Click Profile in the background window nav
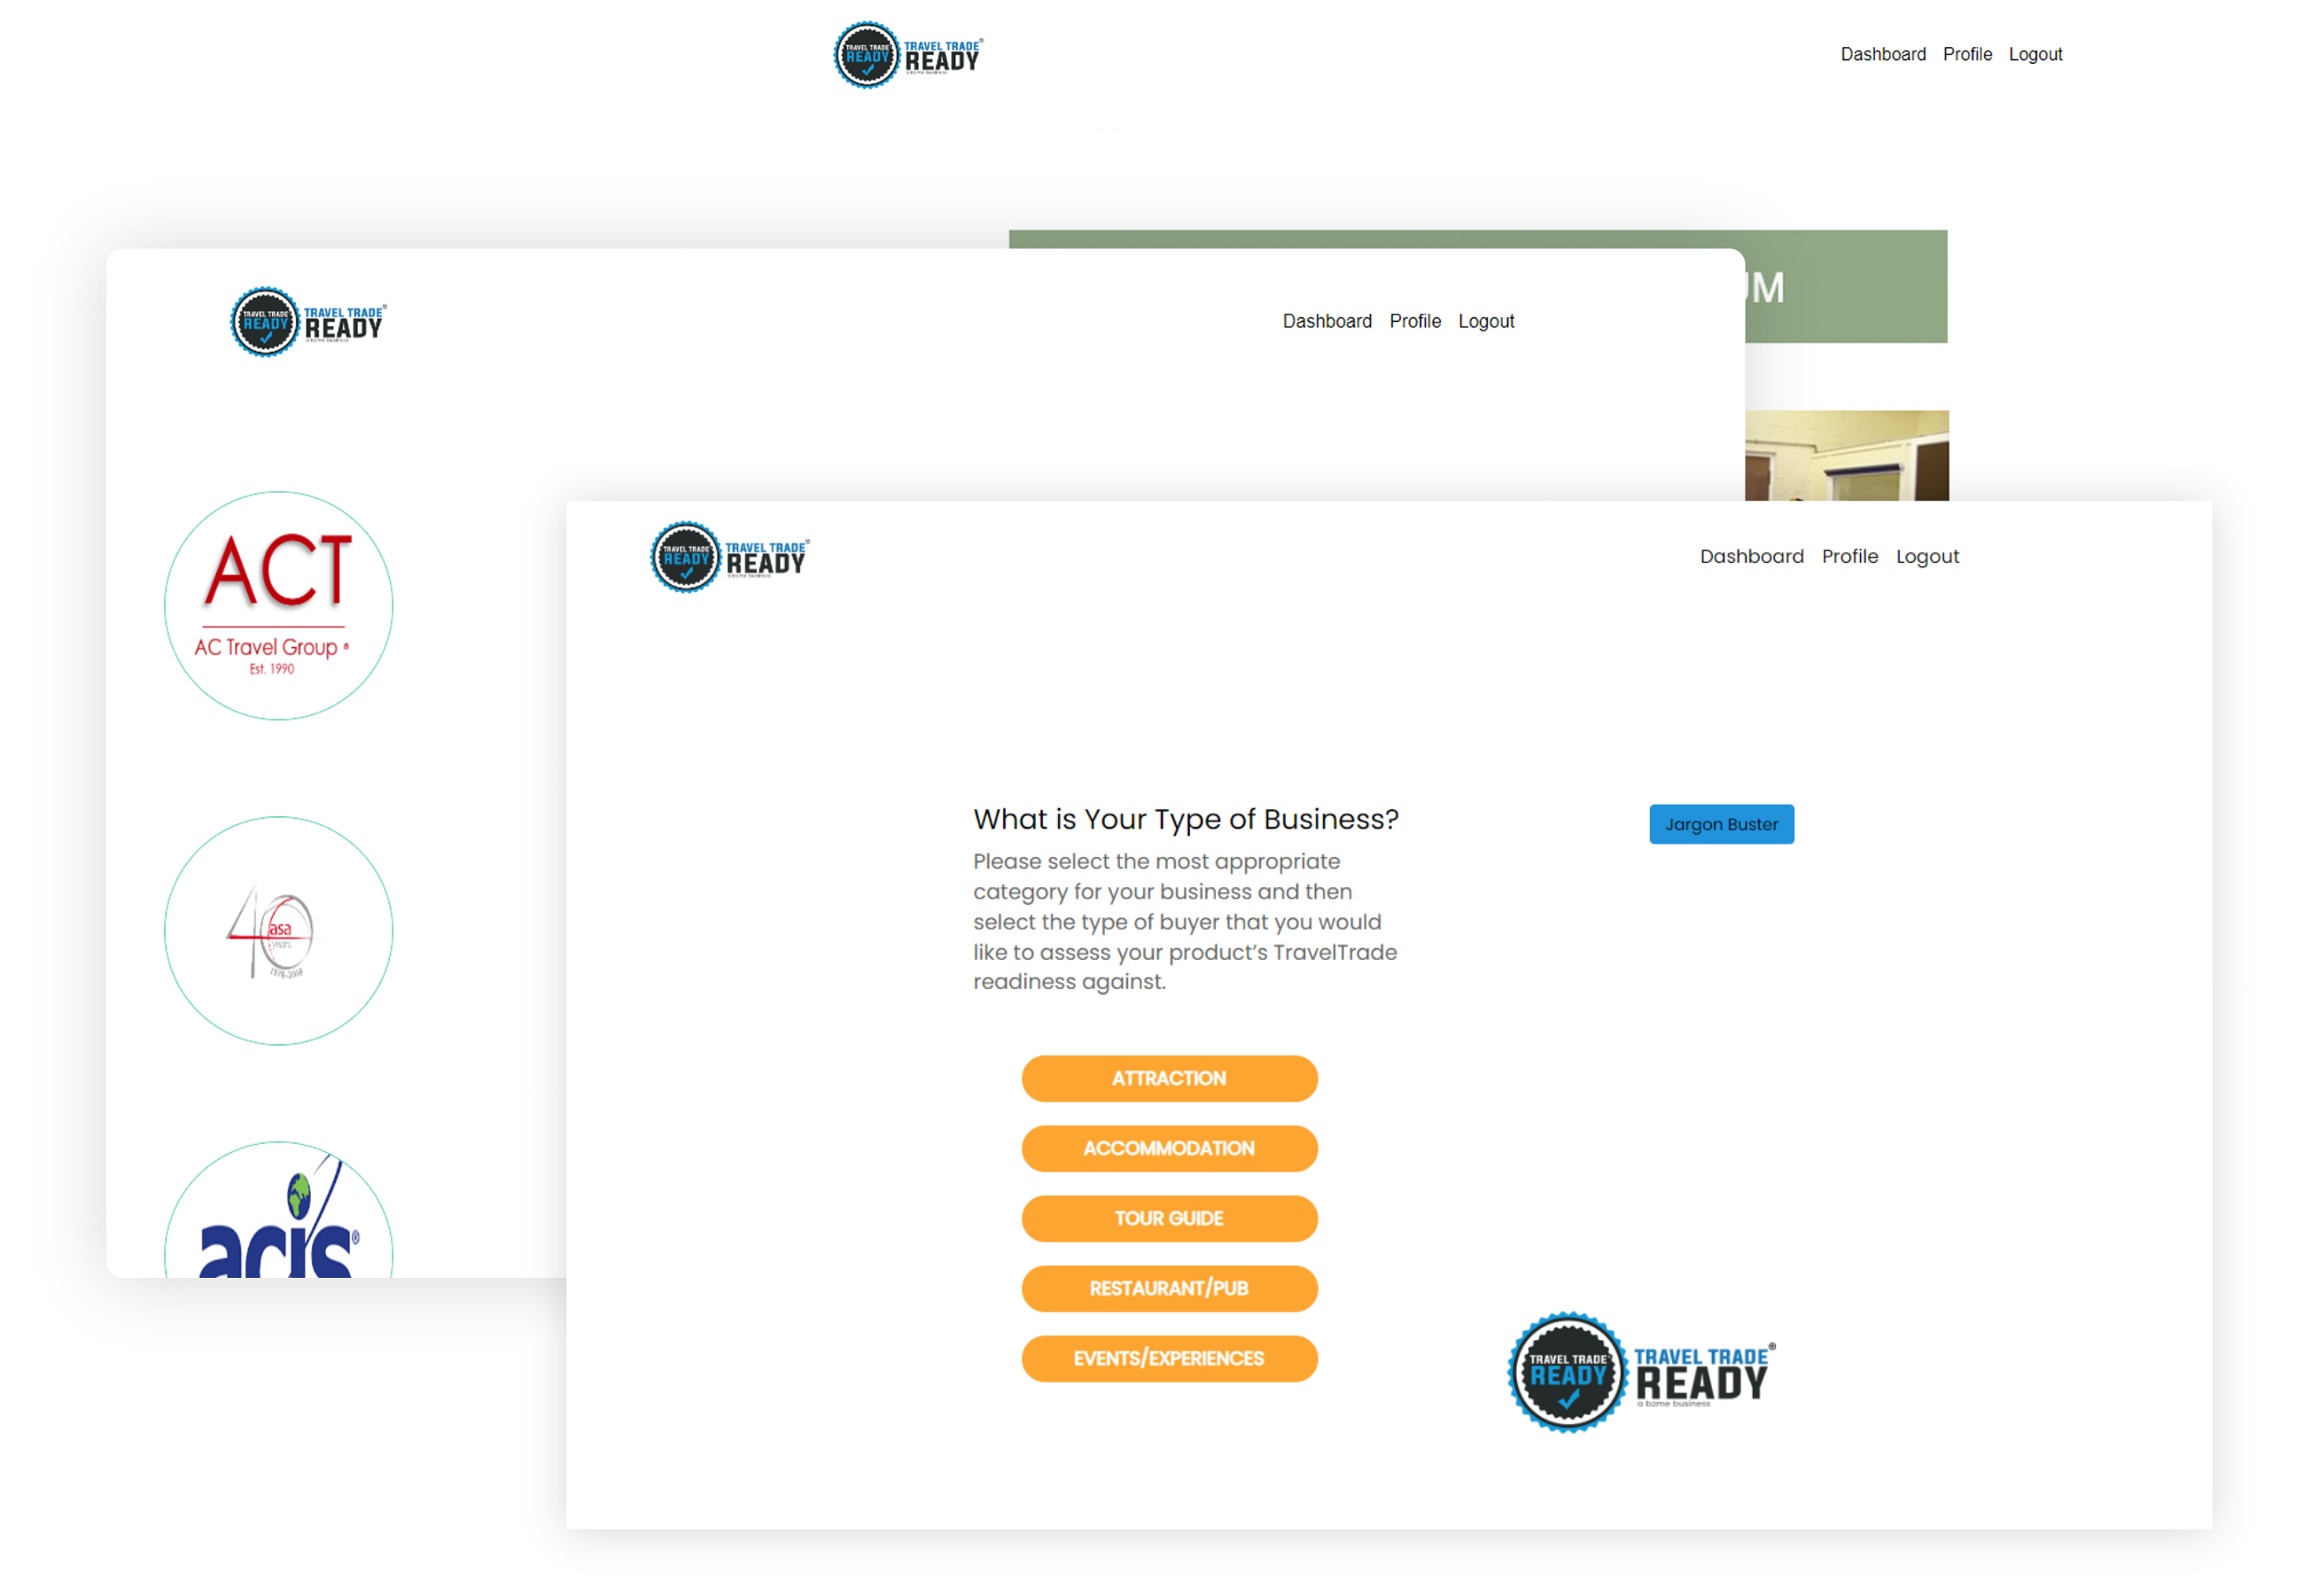 coord(1963,53)
